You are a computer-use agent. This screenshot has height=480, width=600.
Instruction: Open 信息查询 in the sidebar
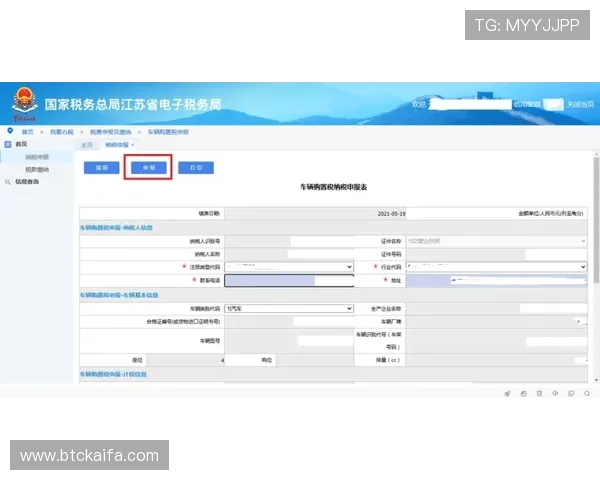coord(27,181)
